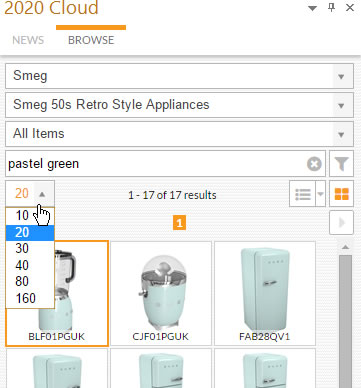Switch to orange grid thumbnail view
361x388 pixels.
click(341, 194)
